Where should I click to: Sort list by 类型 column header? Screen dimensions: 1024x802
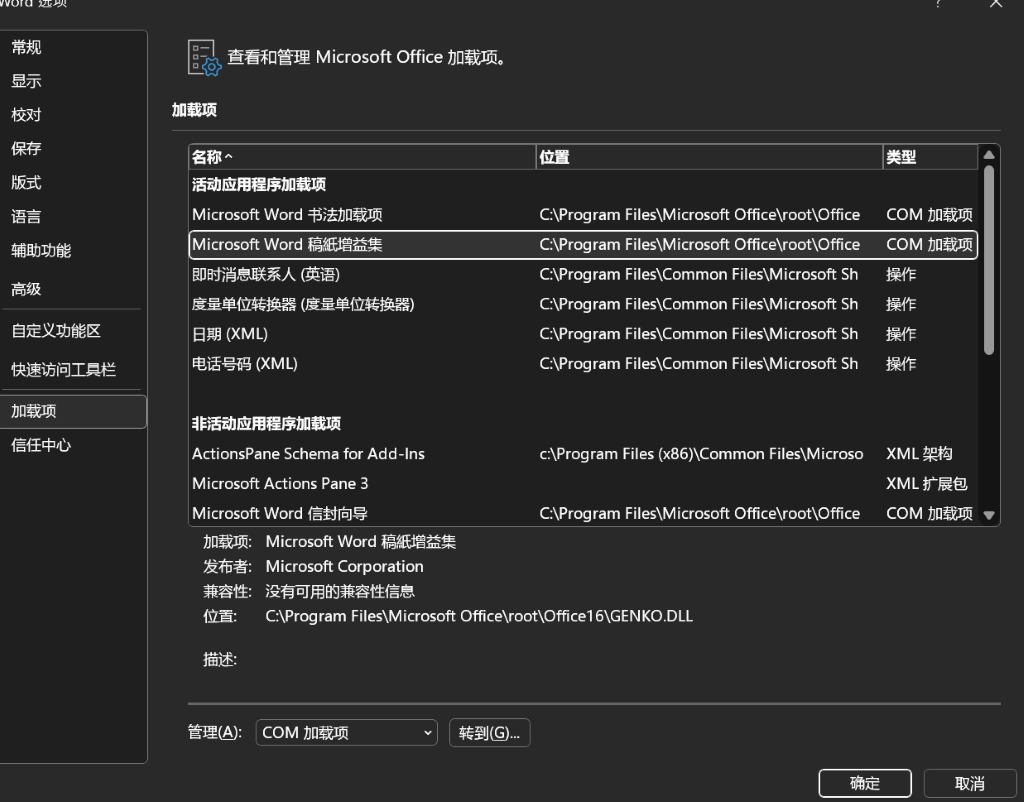(930, 157)
